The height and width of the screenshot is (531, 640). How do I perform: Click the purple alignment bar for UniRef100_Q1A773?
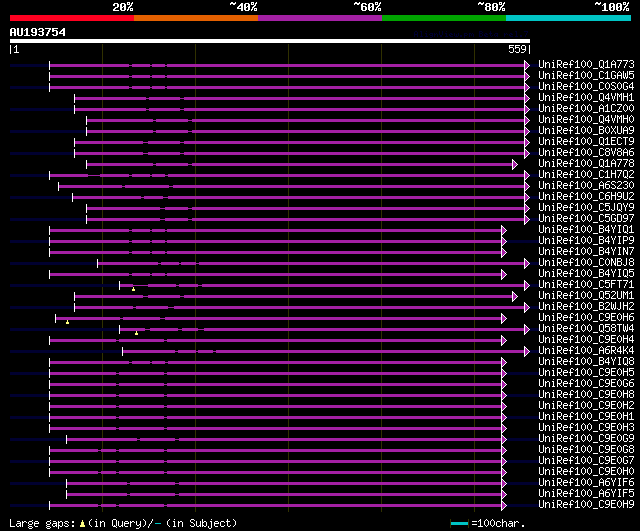(x=287, y=65)
